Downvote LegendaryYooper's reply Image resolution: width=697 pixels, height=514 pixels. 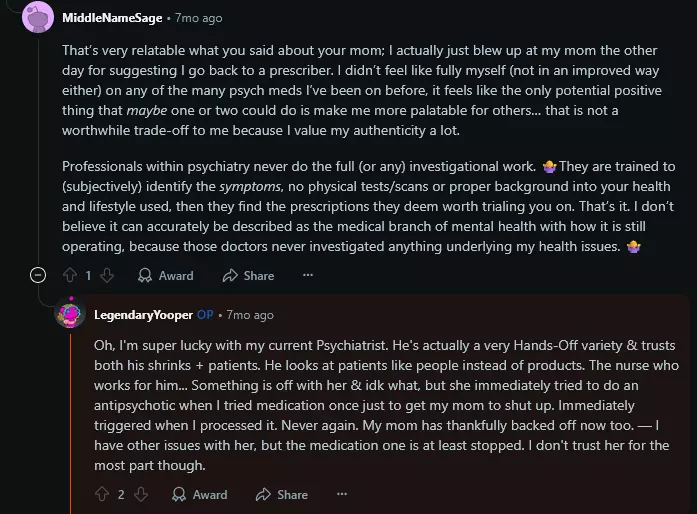pos(141,494)
